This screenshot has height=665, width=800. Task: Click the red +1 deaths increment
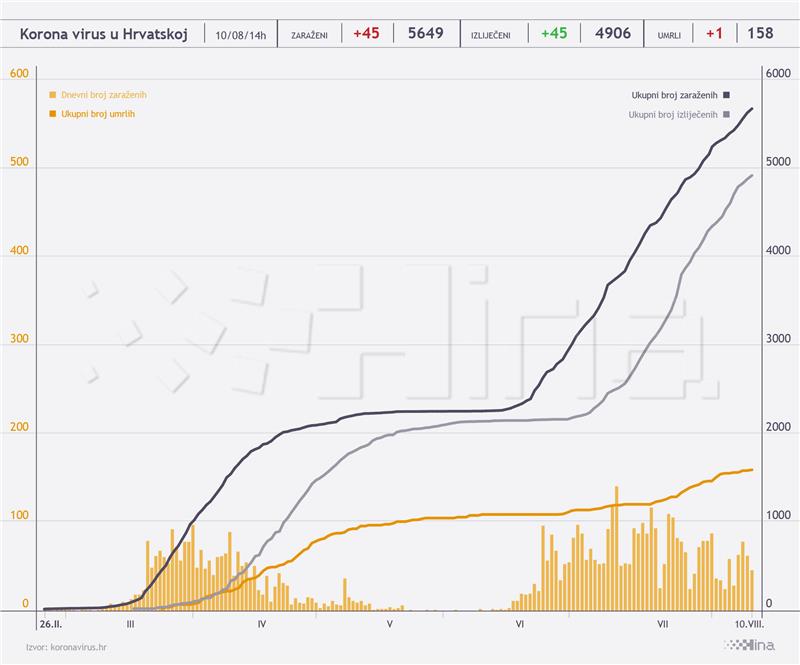click(x=714, y=33)
